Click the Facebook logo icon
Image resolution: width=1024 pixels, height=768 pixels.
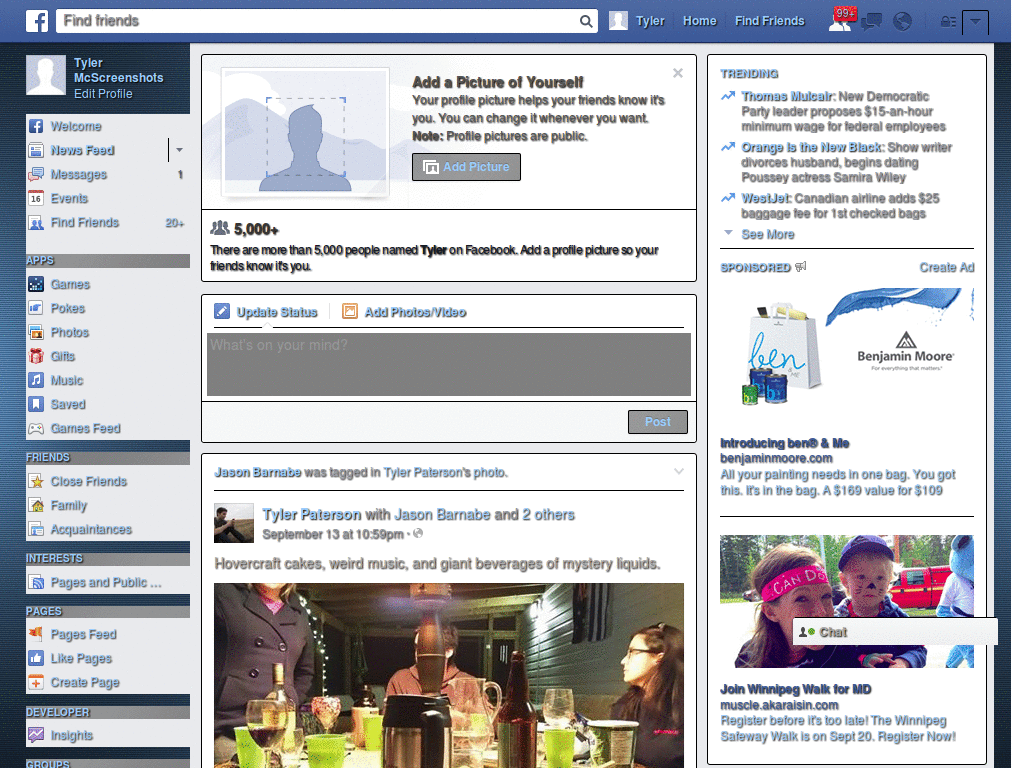37,21
